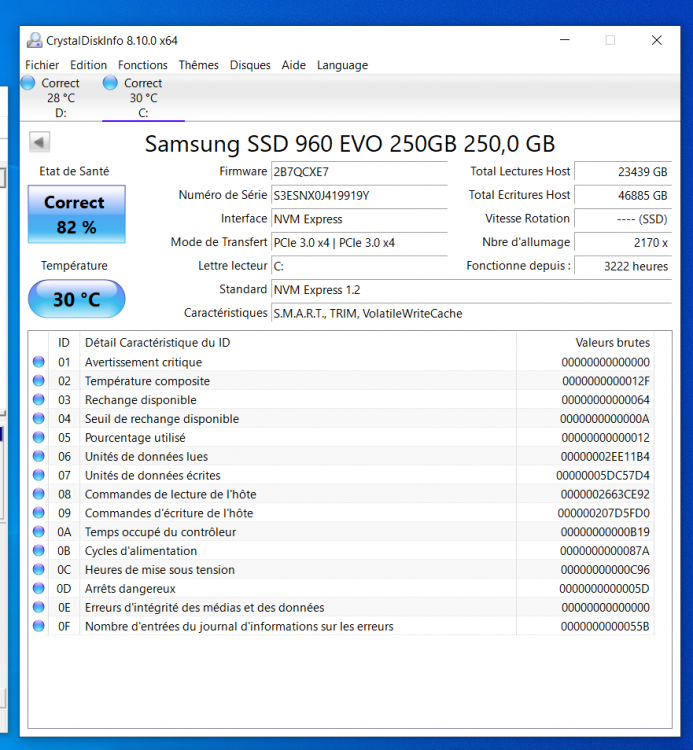Select the D: drive status orb
693x750 pixels.
(x=28, y=83)
